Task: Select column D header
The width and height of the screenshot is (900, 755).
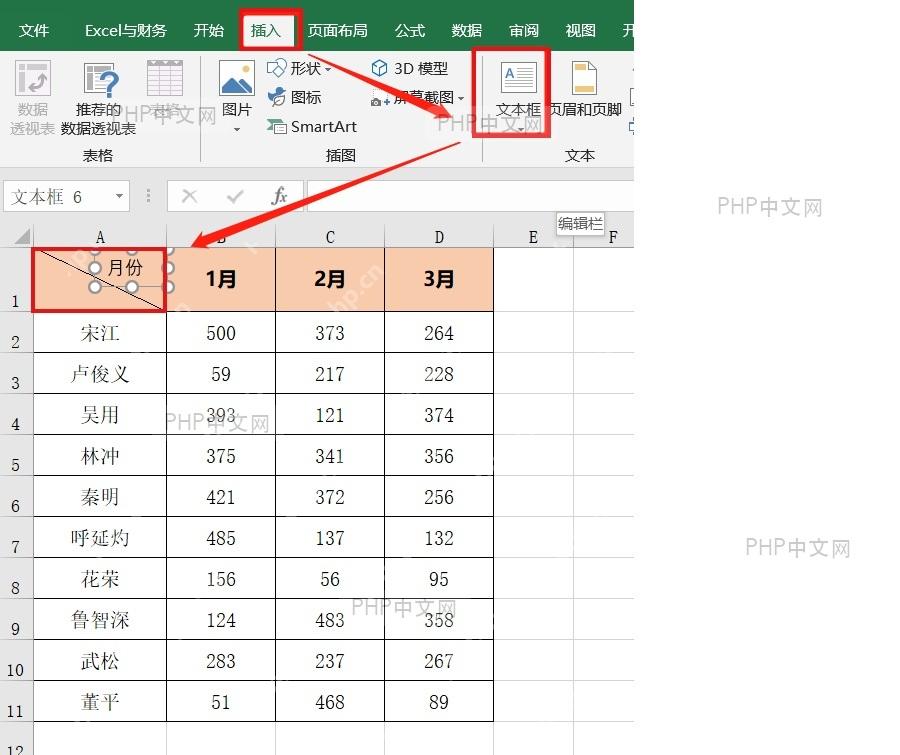Action: click(x=439, y=237)
